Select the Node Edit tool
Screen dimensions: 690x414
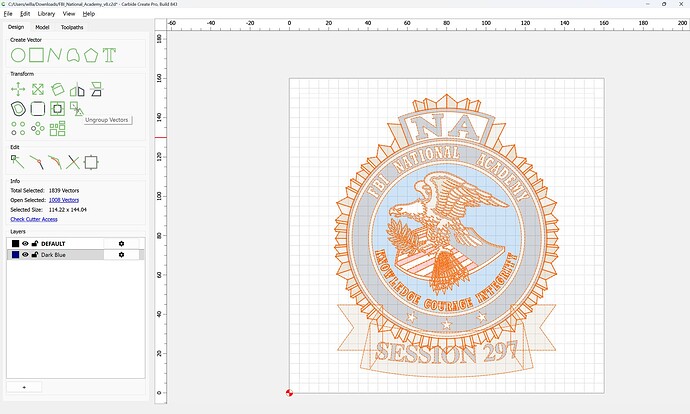point(18,162)
